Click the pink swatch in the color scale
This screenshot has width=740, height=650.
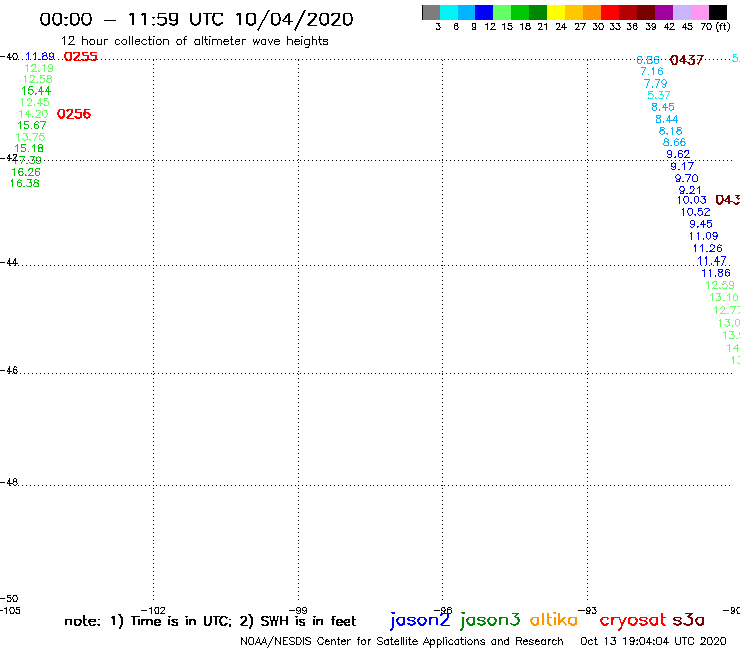click(700, 12)
